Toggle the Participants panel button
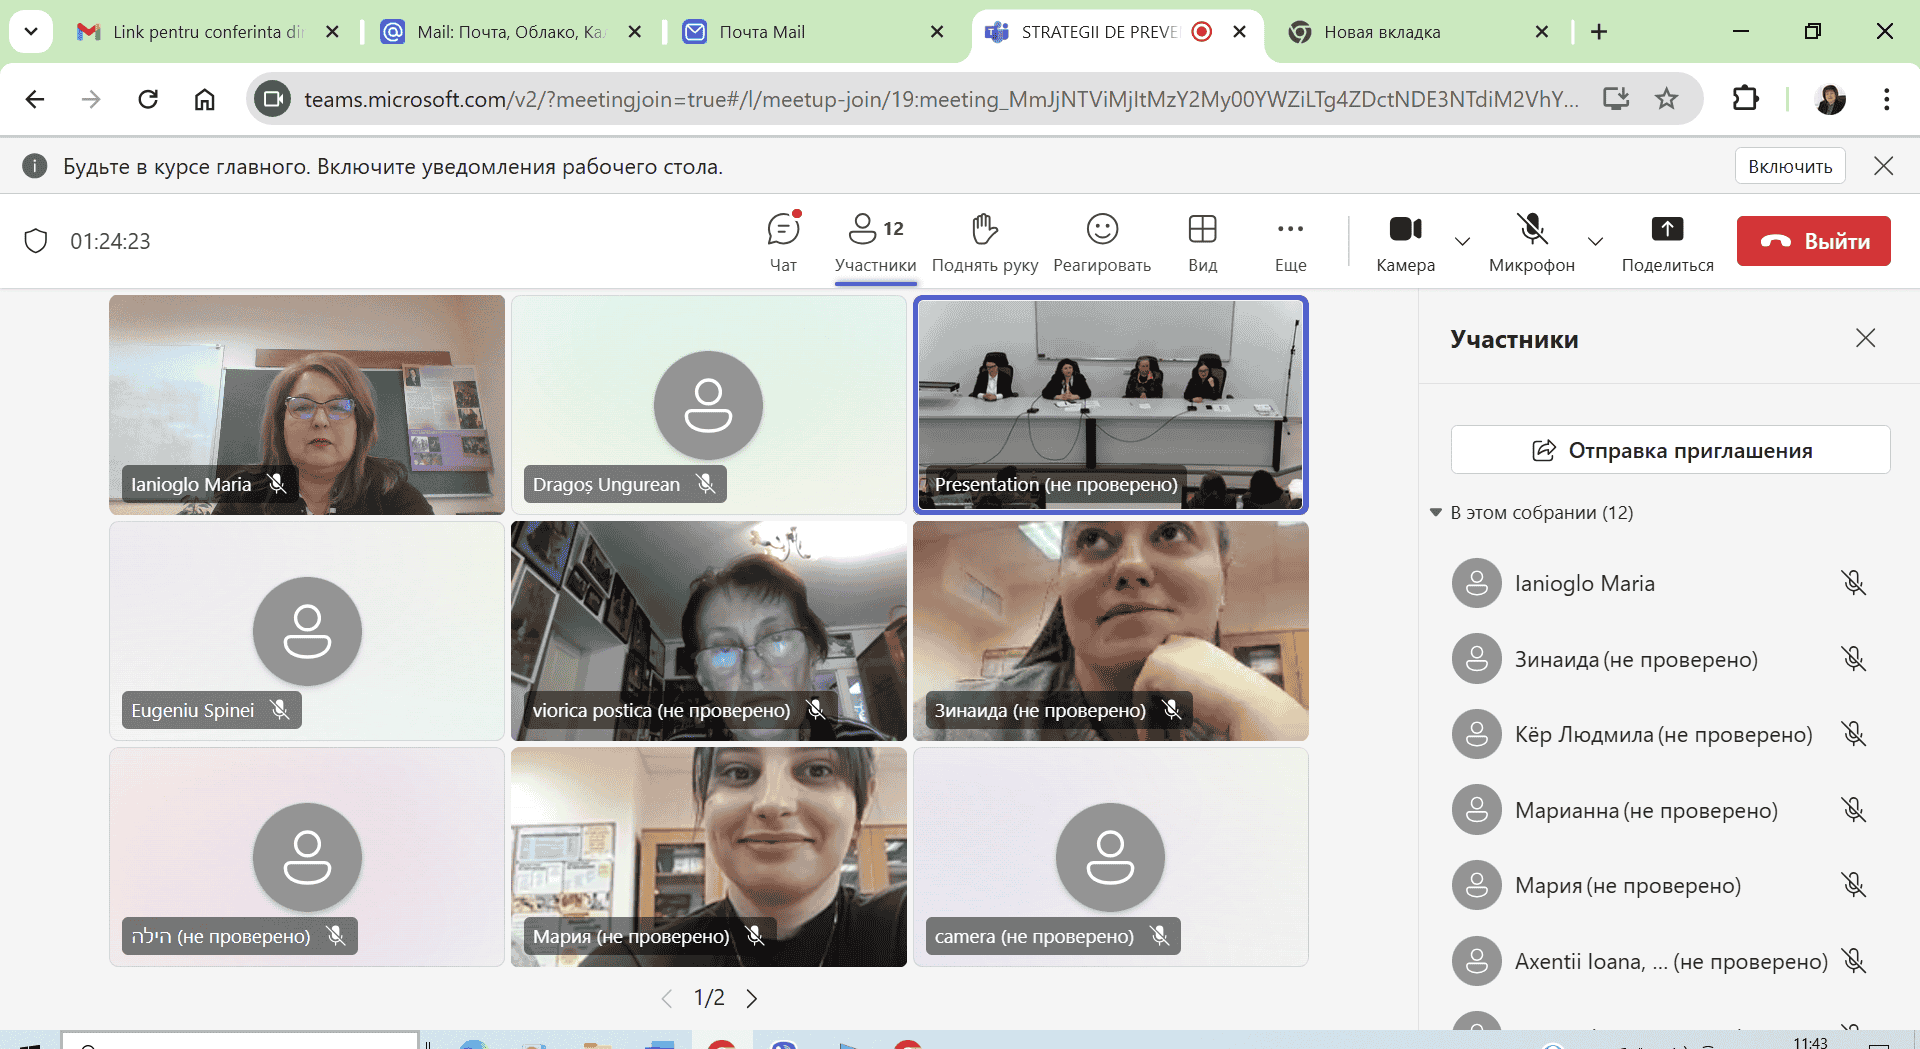Screen dimensions: 1920x1049 pyautogui.click(x=875, y=241)
